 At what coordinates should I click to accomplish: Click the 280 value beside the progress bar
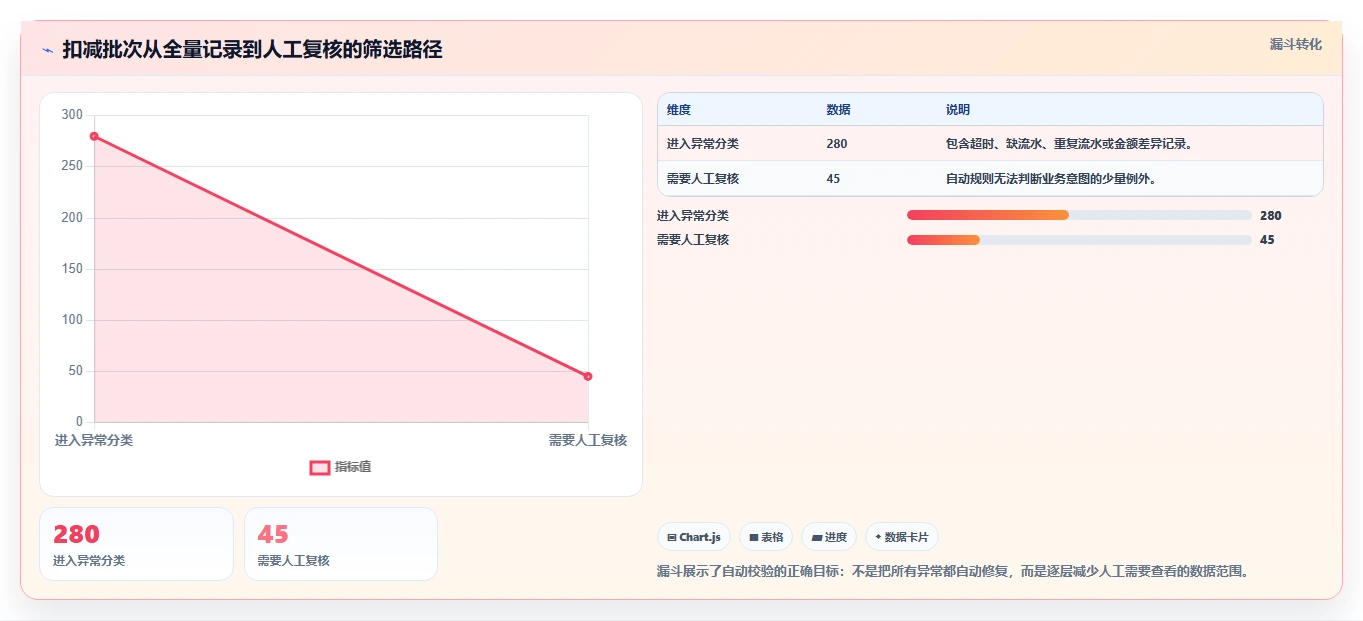[x=1270, y=215]
